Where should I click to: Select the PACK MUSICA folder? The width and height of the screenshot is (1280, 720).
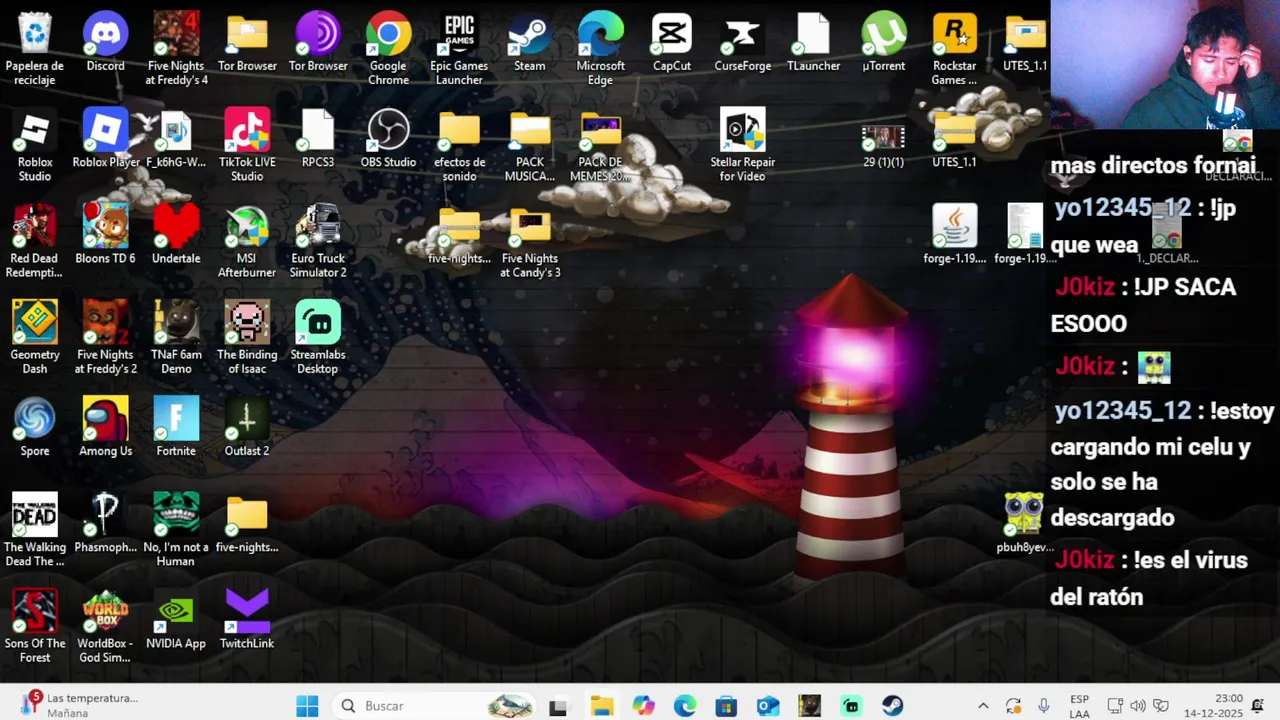tap(530, 146)
